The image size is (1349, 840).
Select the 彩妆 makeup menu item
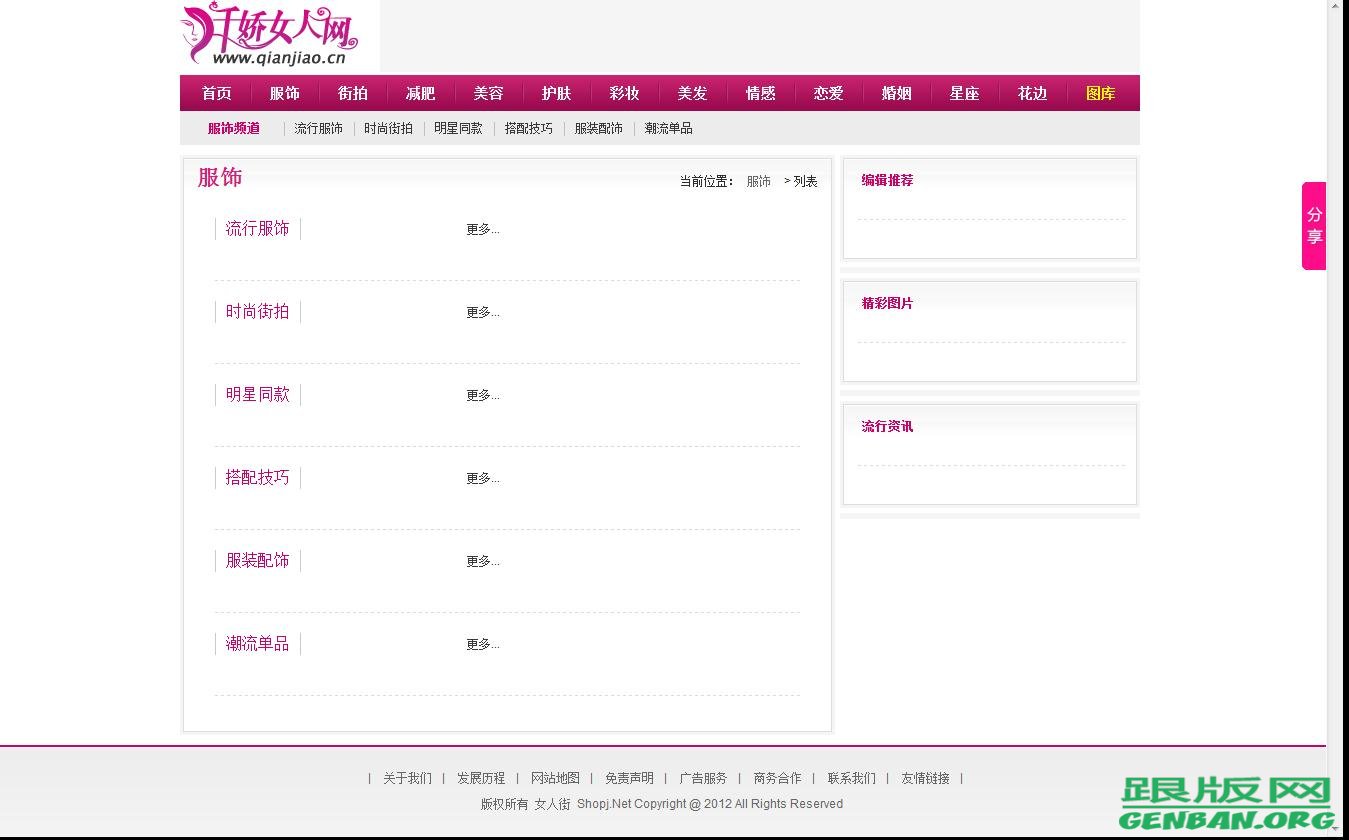pos(624,93)
